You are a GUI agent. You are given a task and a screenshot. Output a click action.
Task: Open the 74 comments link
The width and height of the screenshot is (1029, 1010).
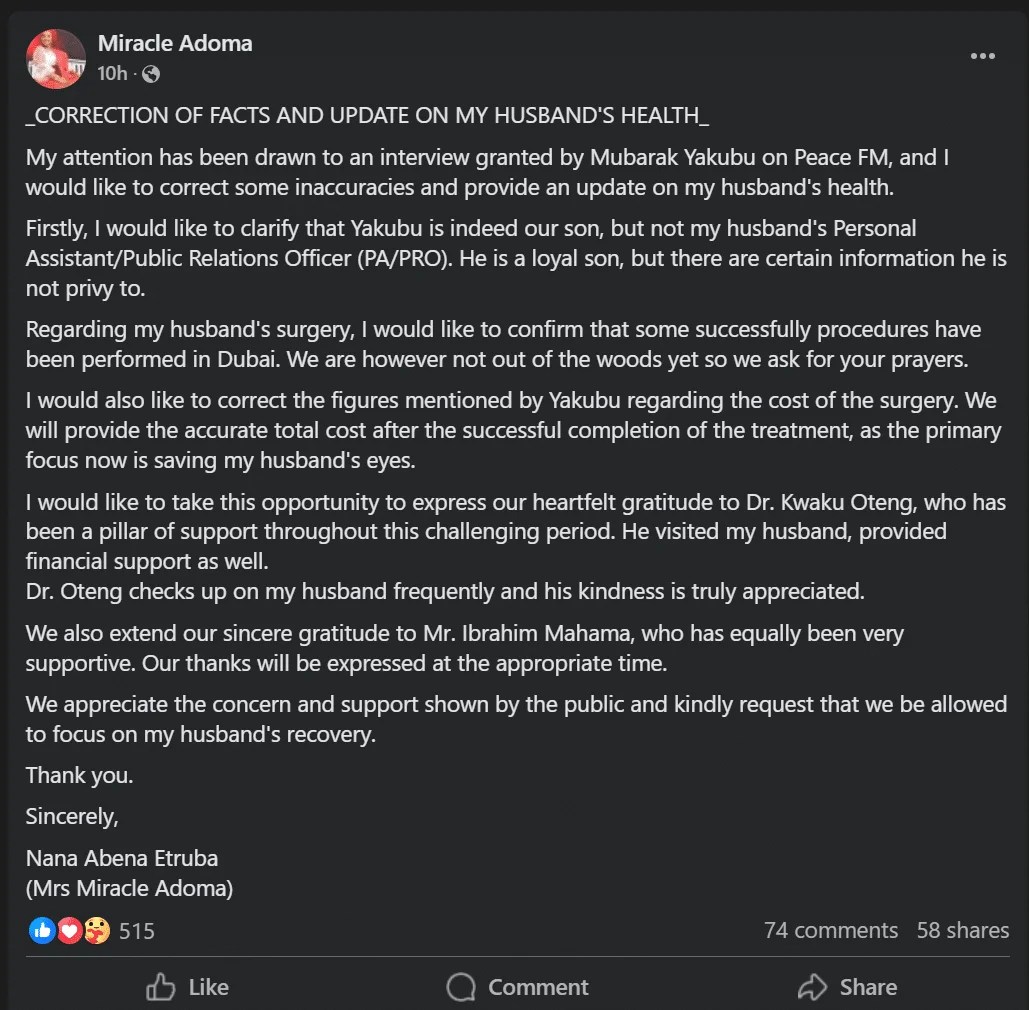coord(830,930)
